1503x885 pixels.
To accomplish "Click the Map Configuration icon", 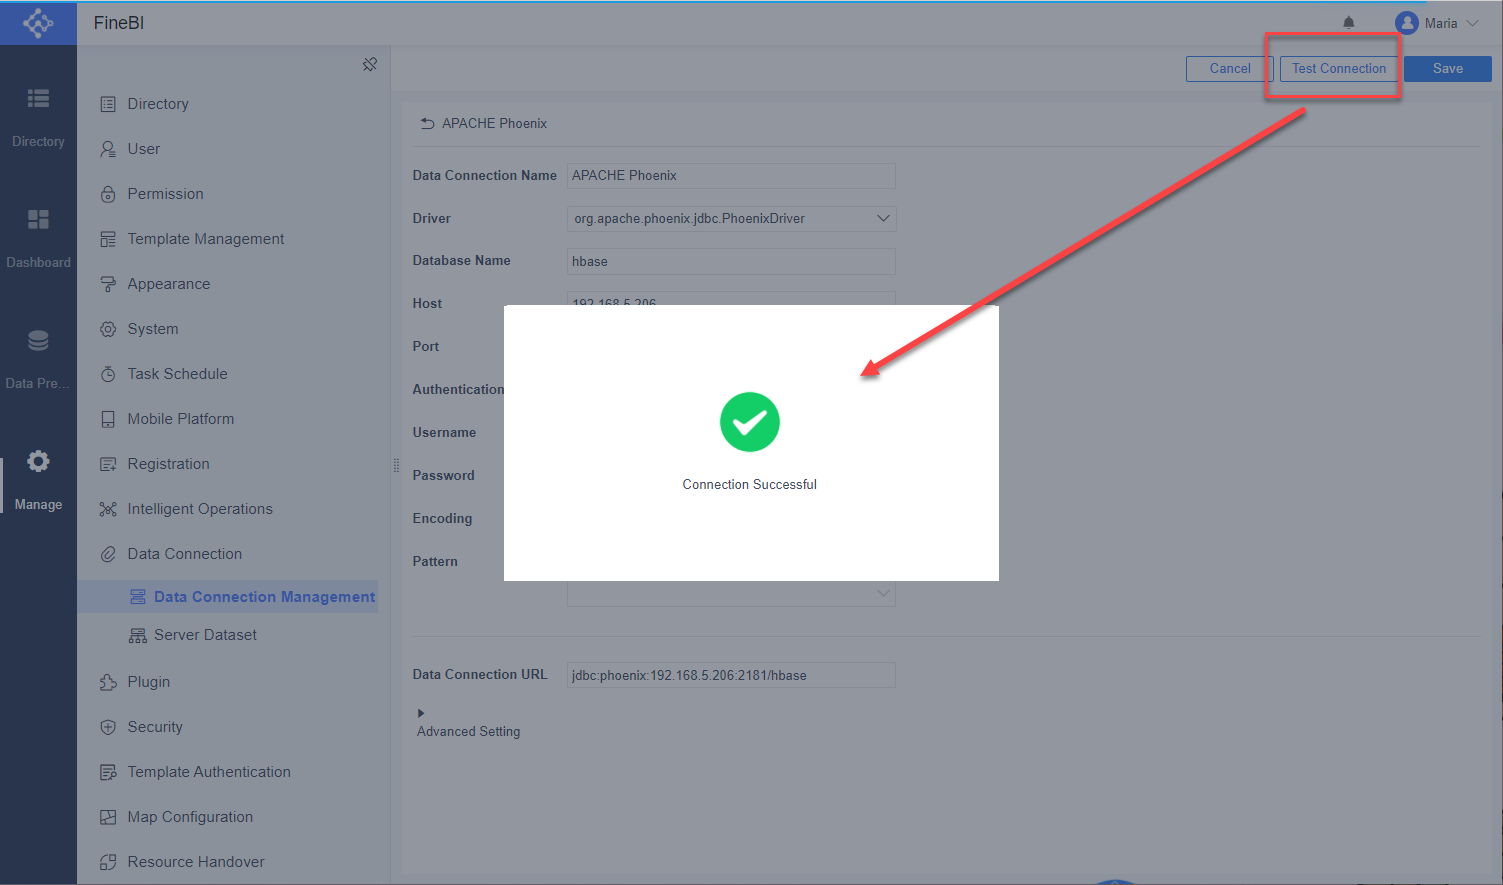I will pyautogui.click(x=108, y=817).
